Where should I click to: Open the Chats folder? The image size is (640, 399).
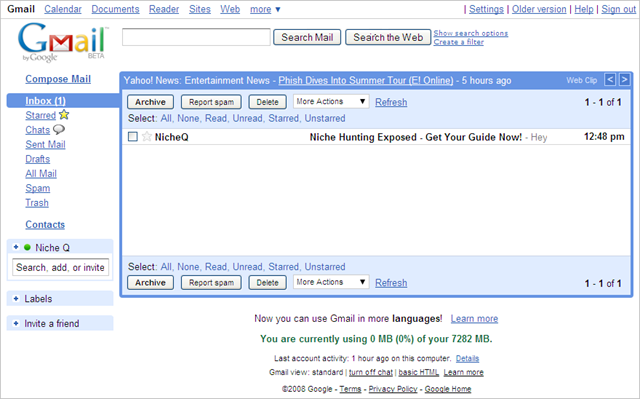coord(38,130)
